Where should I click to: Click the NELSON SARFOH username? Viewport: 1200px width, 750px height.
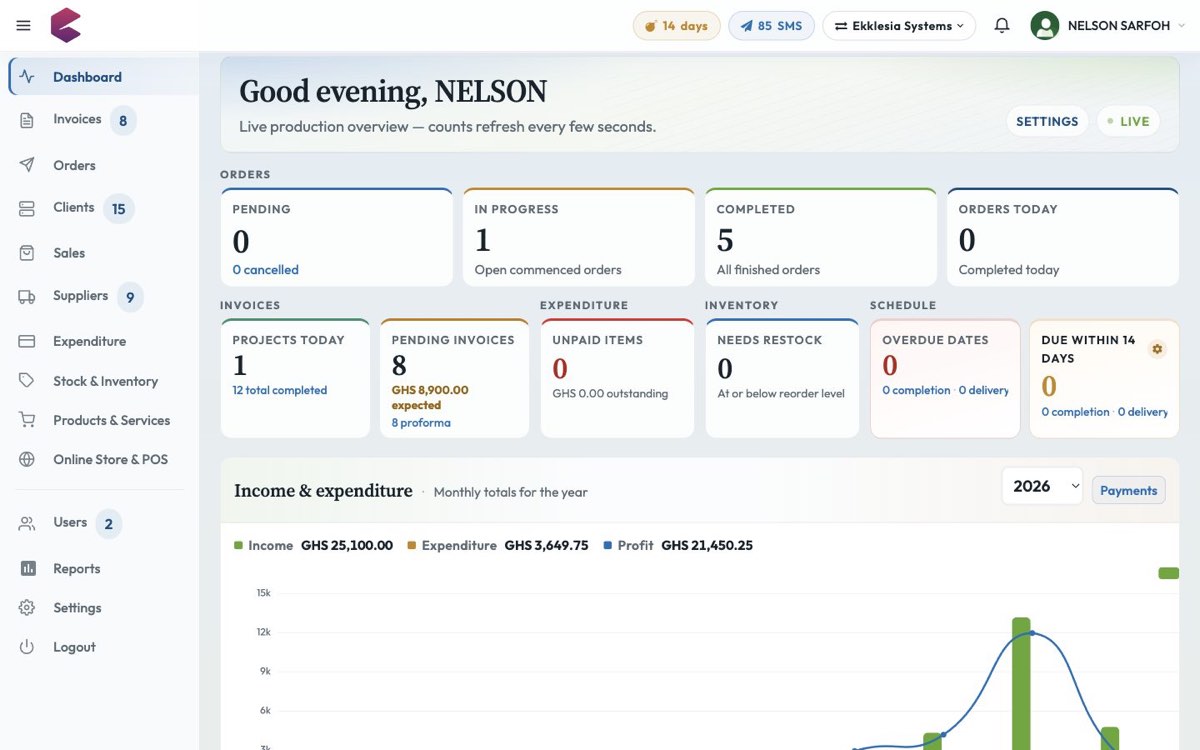(1118, 26)
